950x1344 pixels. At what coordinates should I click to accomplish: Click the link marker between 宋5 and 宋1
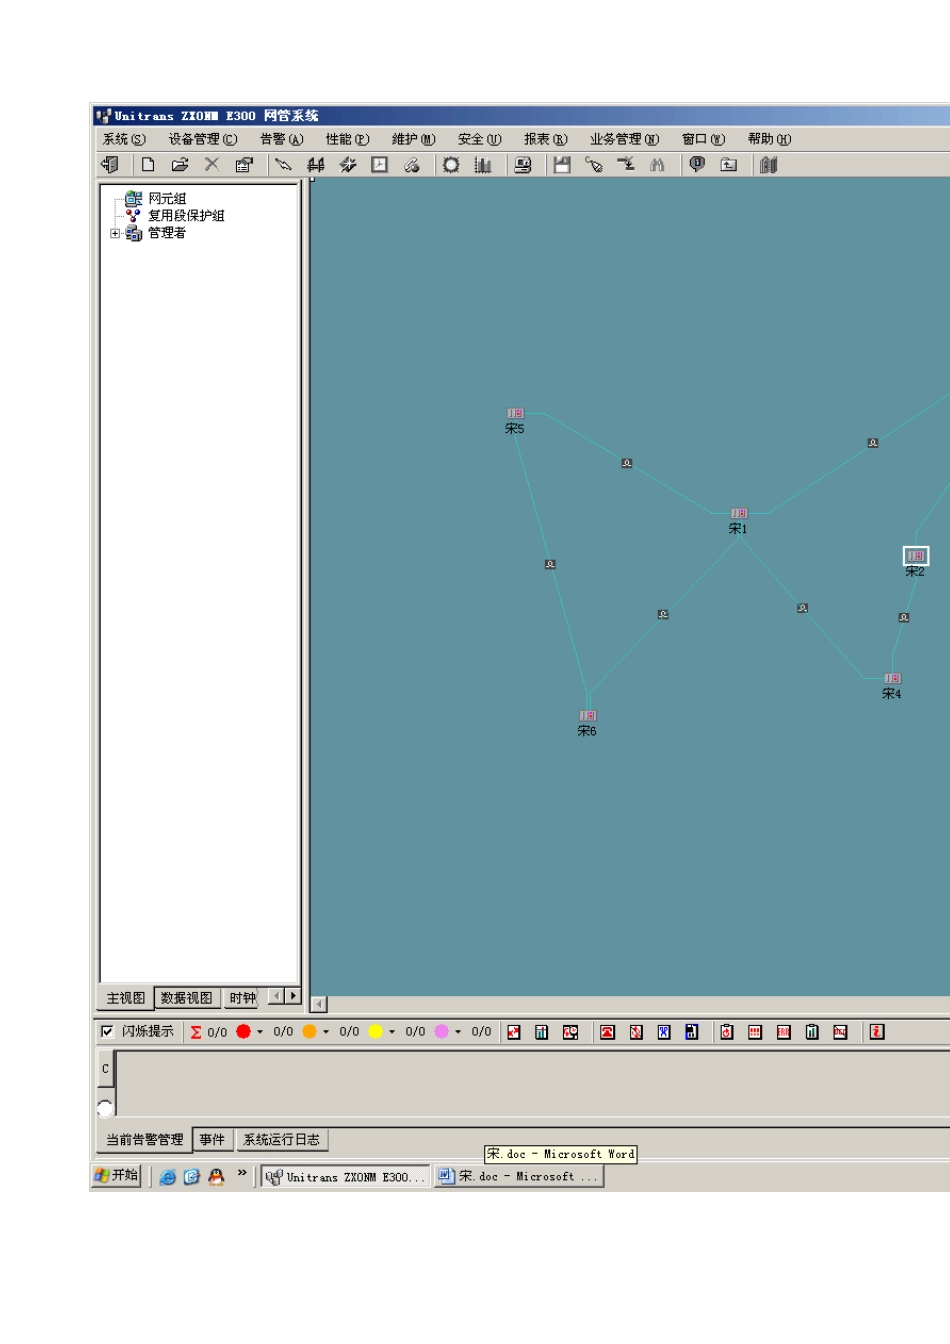[x=627, y=463]
